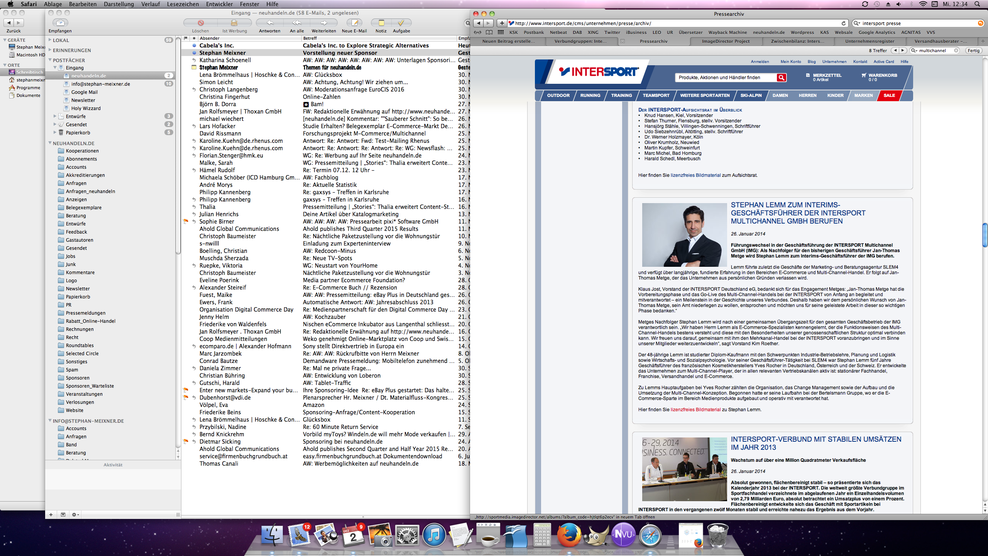The height and width of the screenshot is (556, 988).
Task: Open the Trash in the Dock
Action: (718, 535)
